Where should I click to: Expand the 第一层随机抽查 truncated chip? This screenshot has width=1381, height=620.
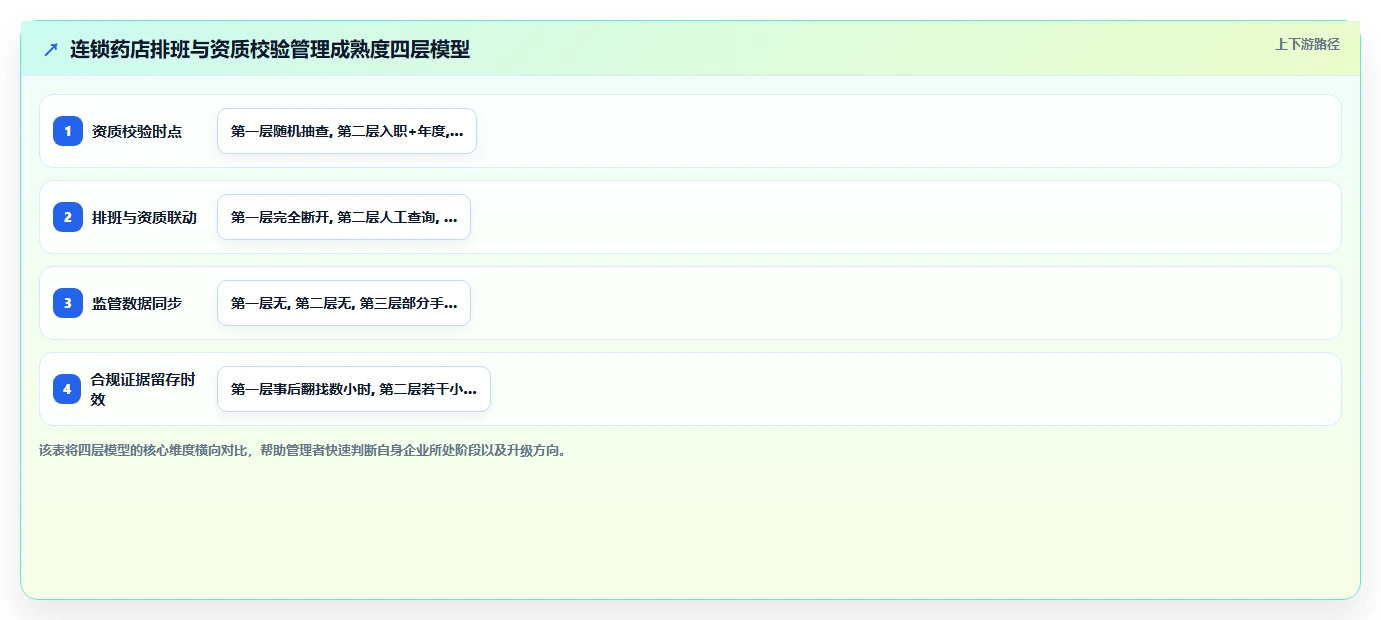point(347,131)
